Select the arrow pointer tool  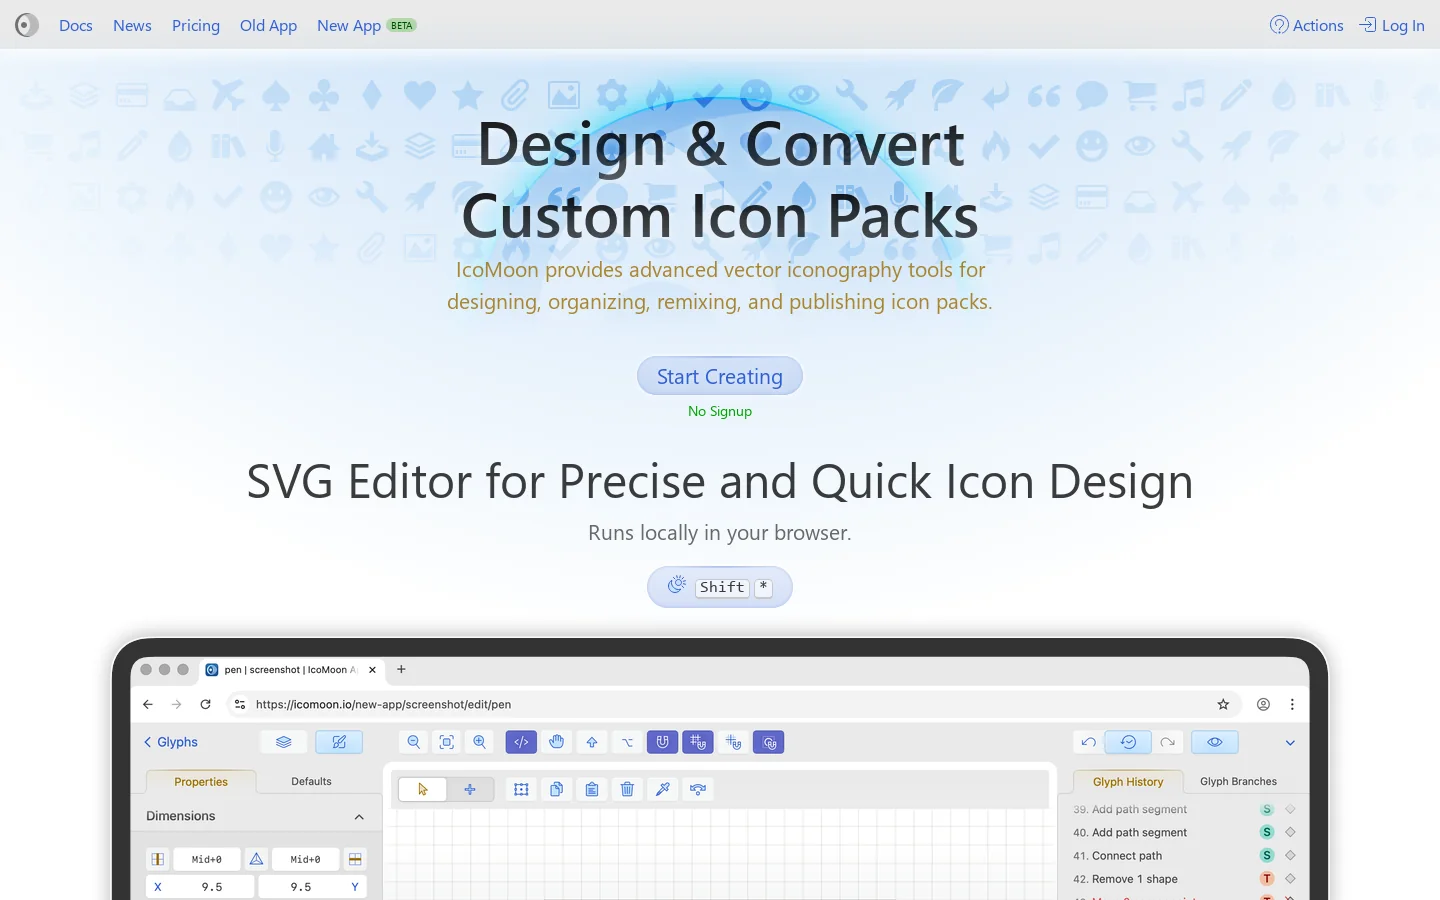pyautogui.click(x=423, y=789)
